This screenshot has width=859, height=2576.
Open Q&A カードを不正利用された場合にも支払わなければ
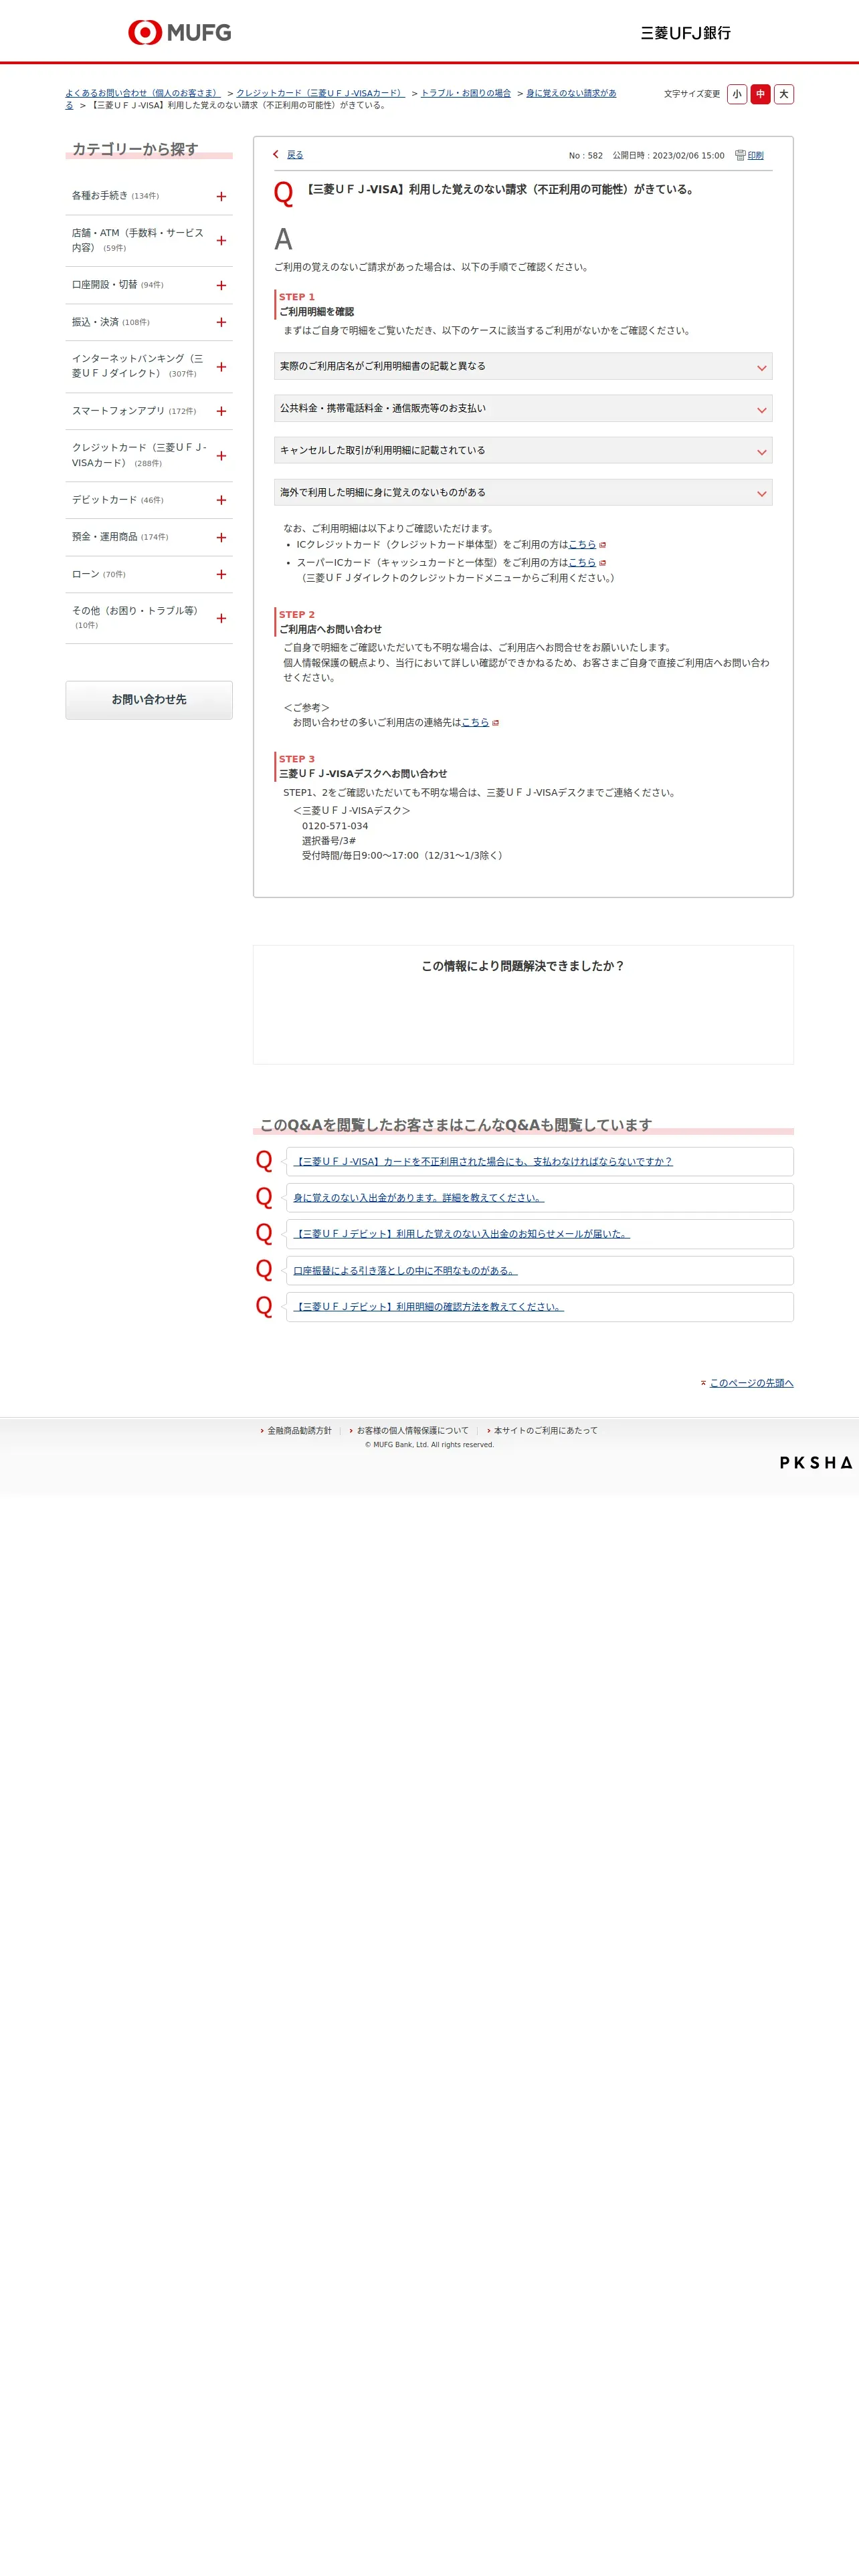pos(483,1162)
